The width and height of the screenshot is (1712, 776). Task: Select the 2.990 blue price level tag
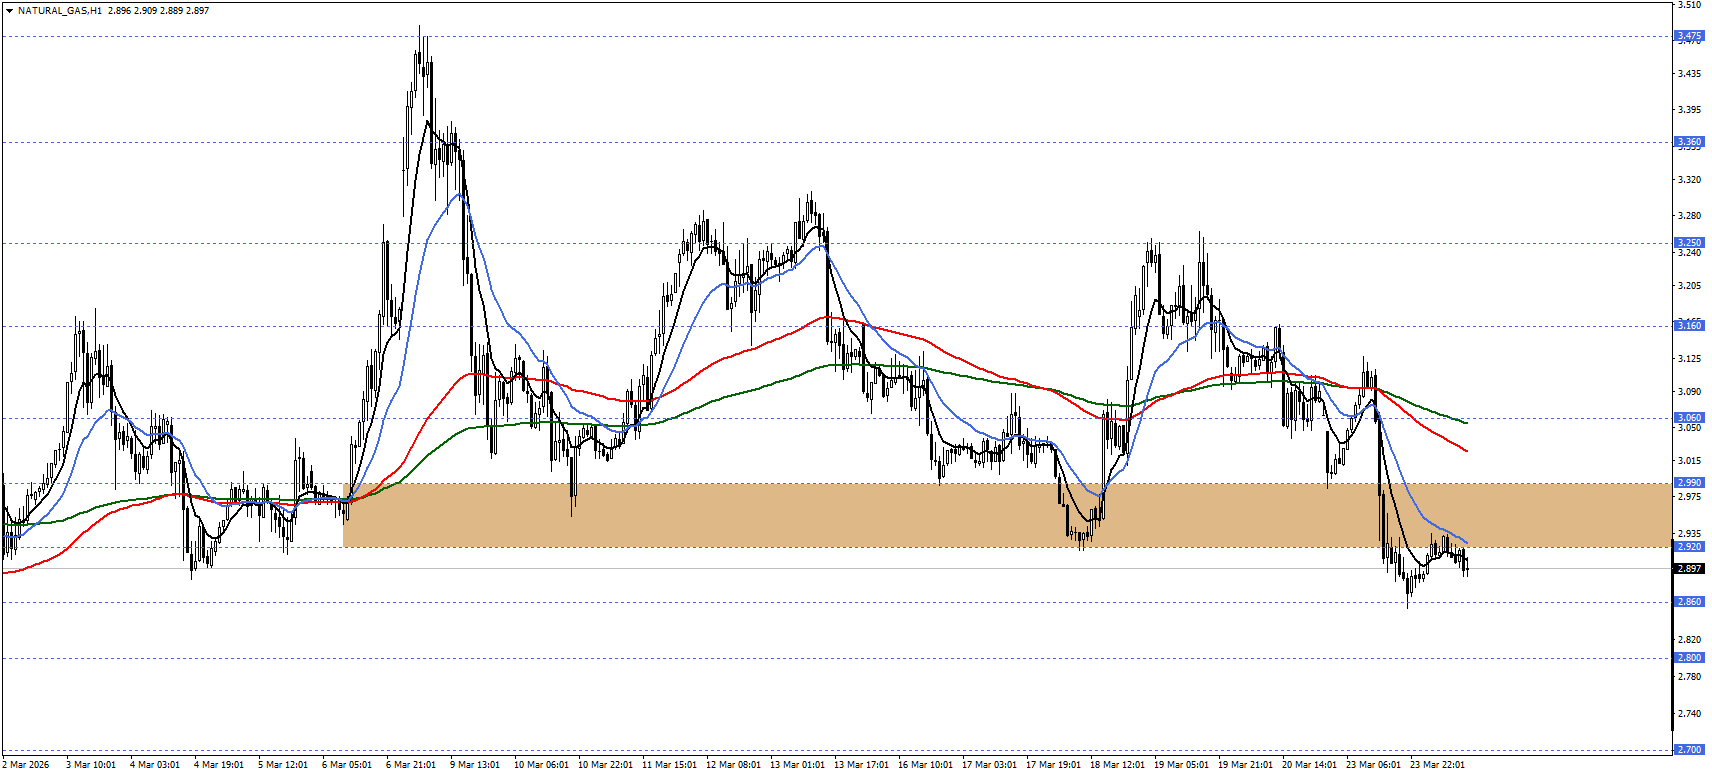[1688, 483]
